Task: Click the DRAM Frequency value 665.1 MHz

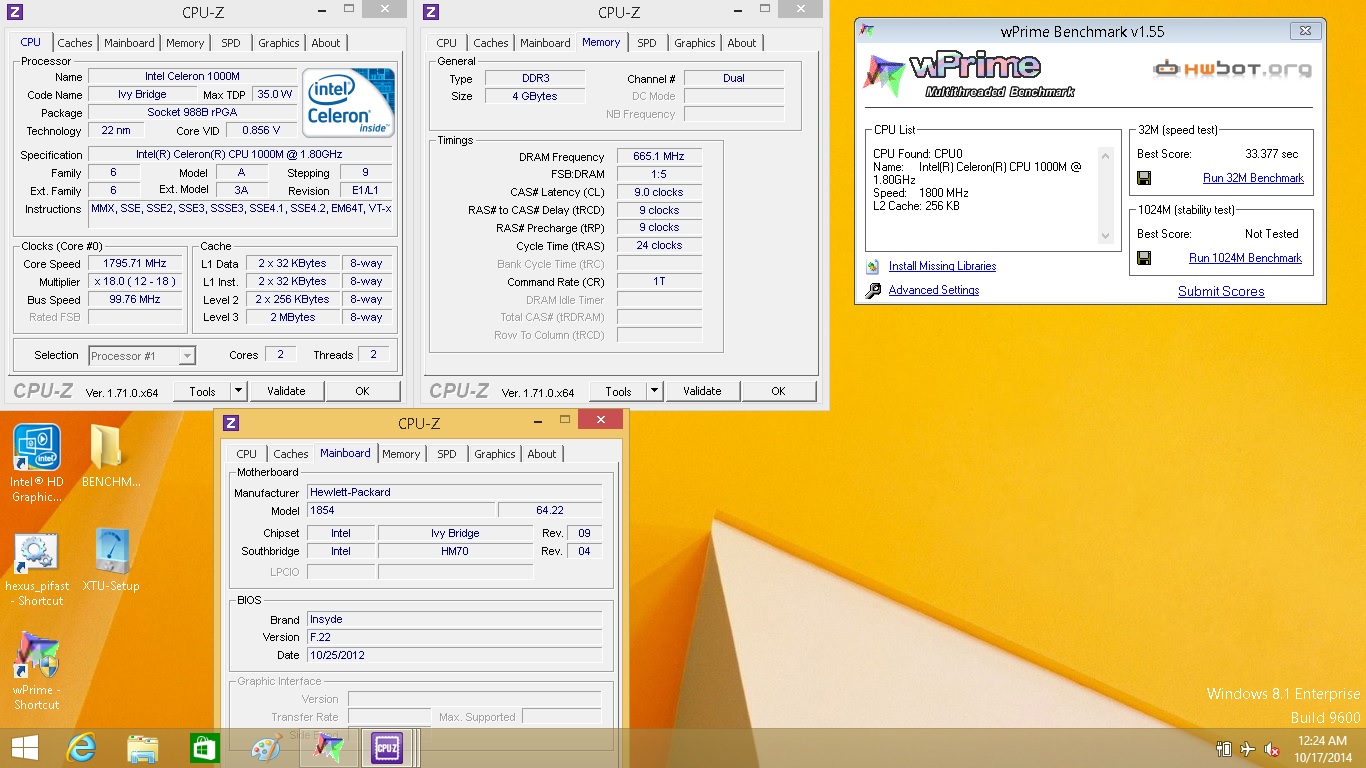Action: (659, 157)
